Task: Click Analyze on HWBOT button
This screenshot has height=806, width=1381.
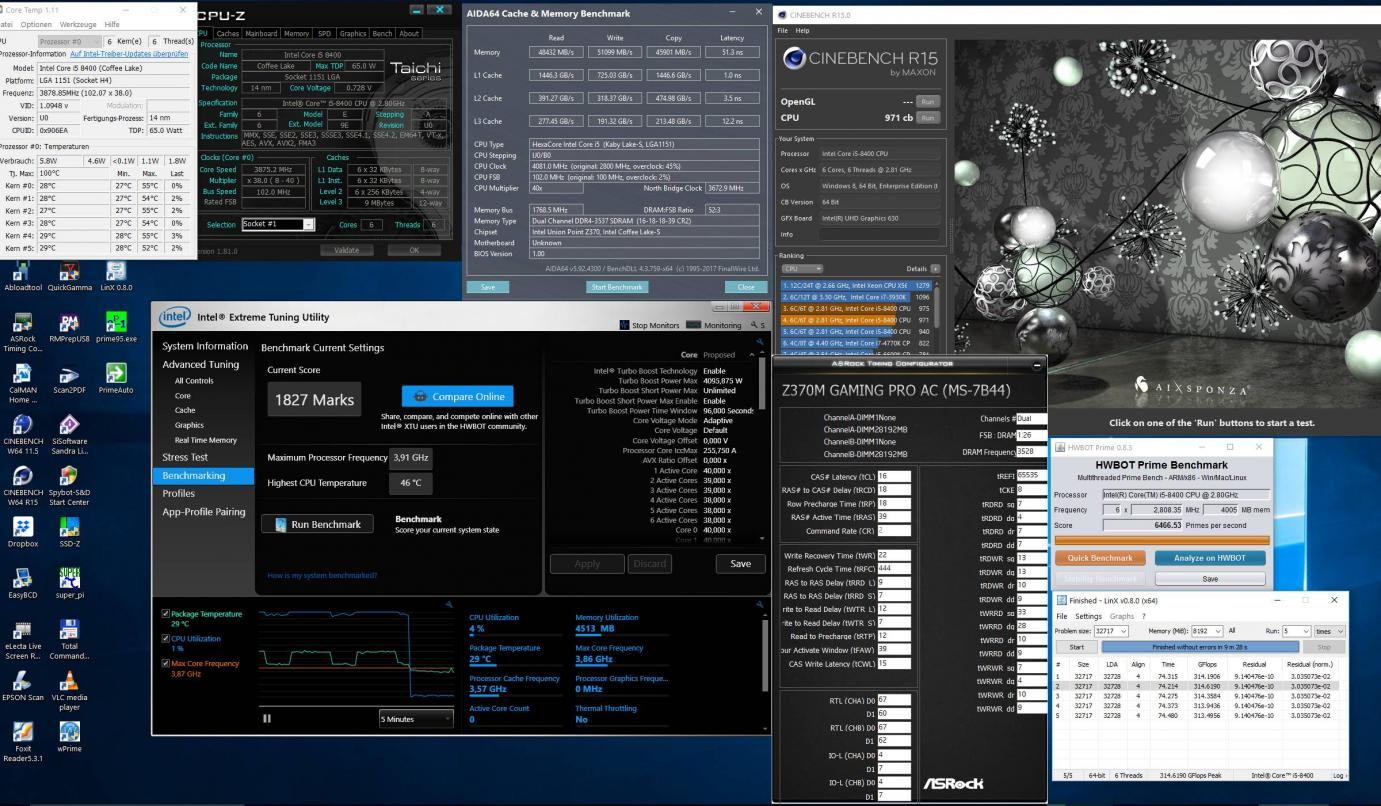Action: (1211, 558)
